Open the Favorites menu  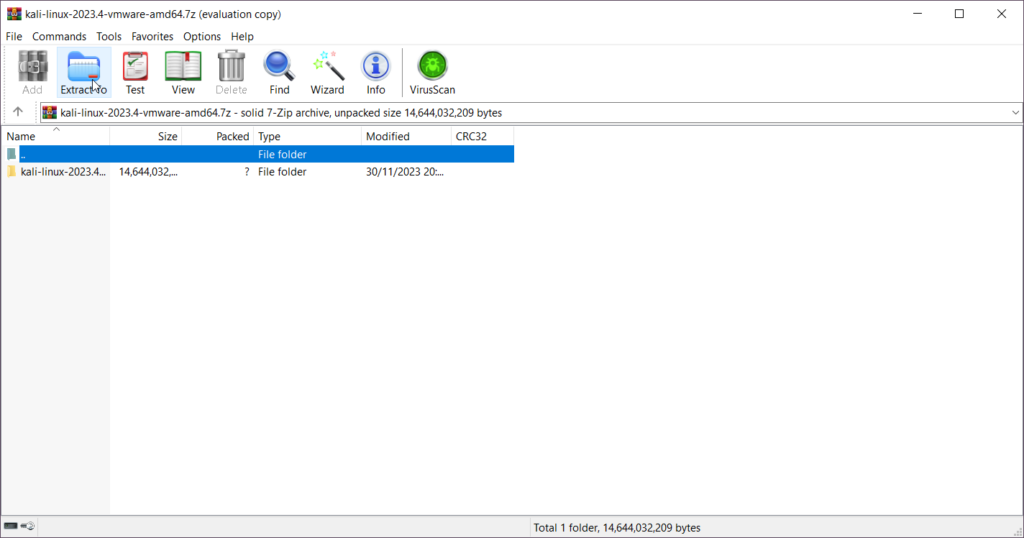point(152,37)
